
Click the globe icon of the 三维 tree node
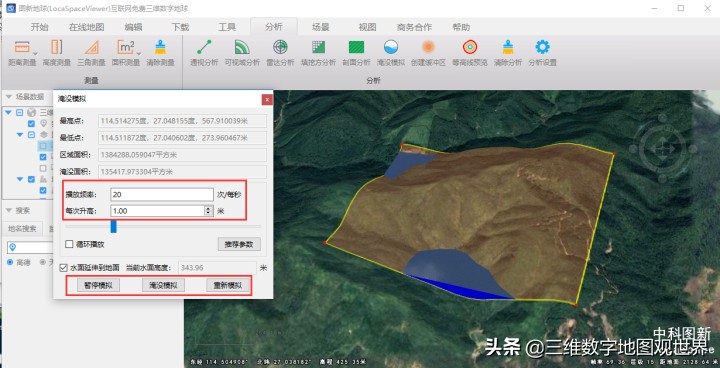31,112
